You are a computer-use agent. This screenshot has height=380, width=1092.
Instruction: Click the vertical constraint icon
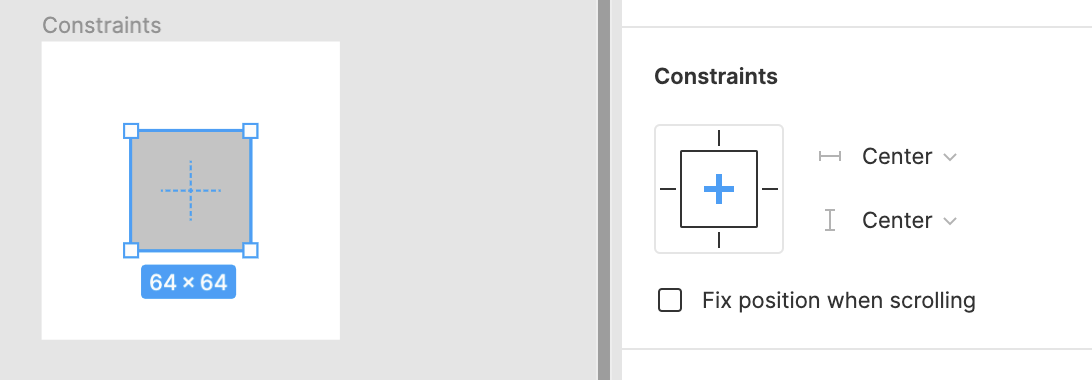[x=829, y=221]
